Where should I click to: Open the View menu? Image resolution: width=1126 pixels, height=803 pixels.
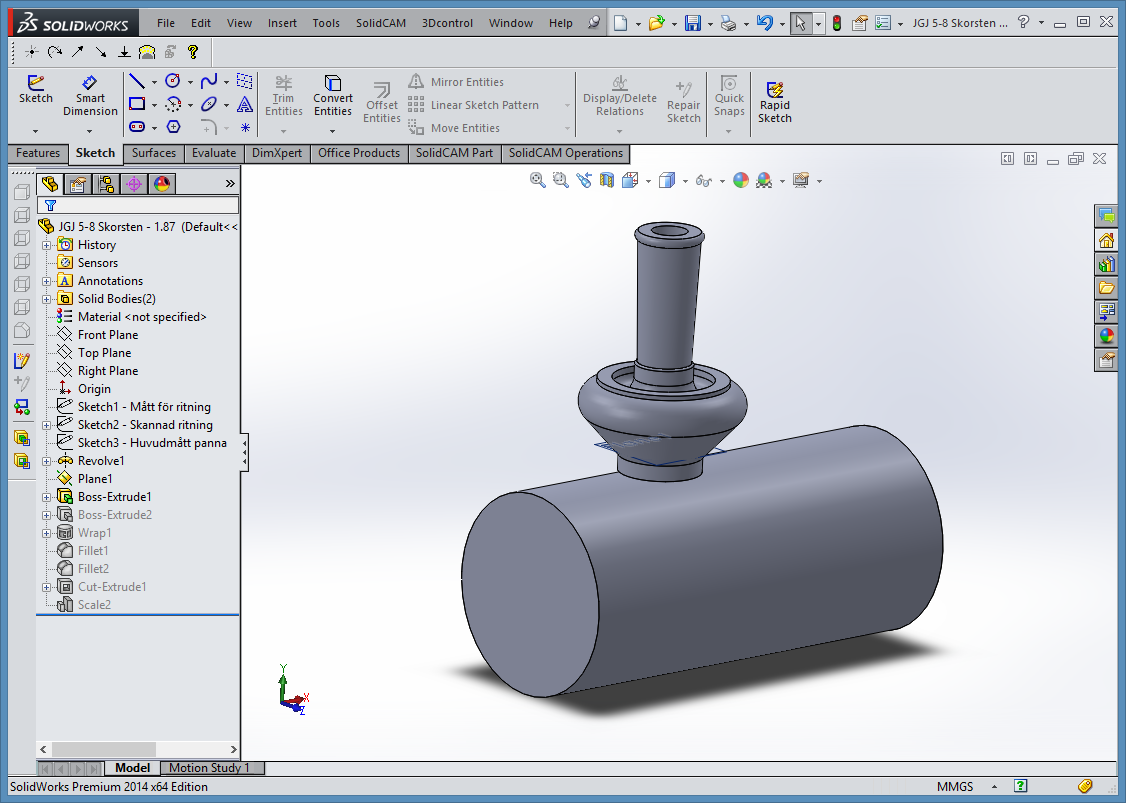coord(239,23)
